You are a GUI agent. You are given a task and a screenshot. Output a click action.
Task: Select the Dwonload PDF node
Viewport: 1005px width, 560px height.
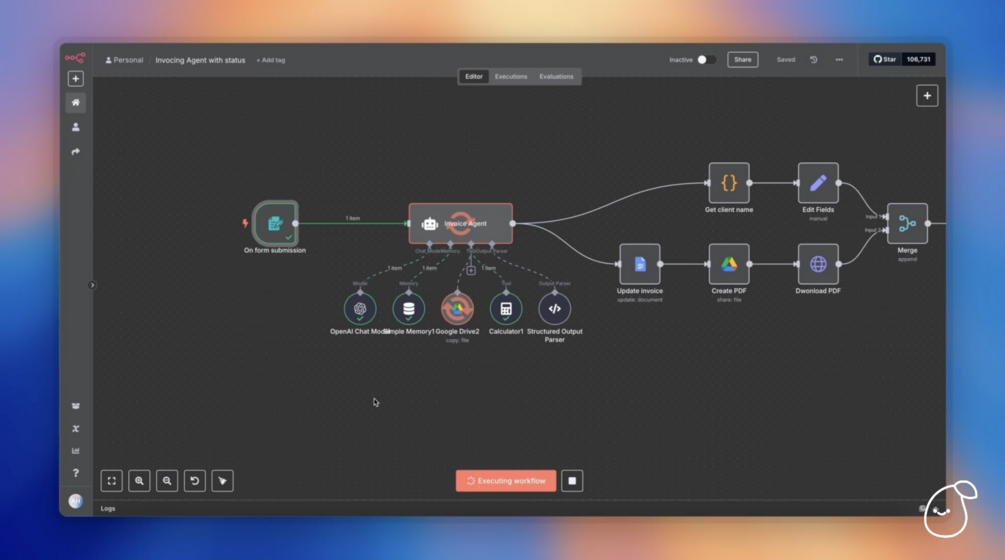point(818,264)
